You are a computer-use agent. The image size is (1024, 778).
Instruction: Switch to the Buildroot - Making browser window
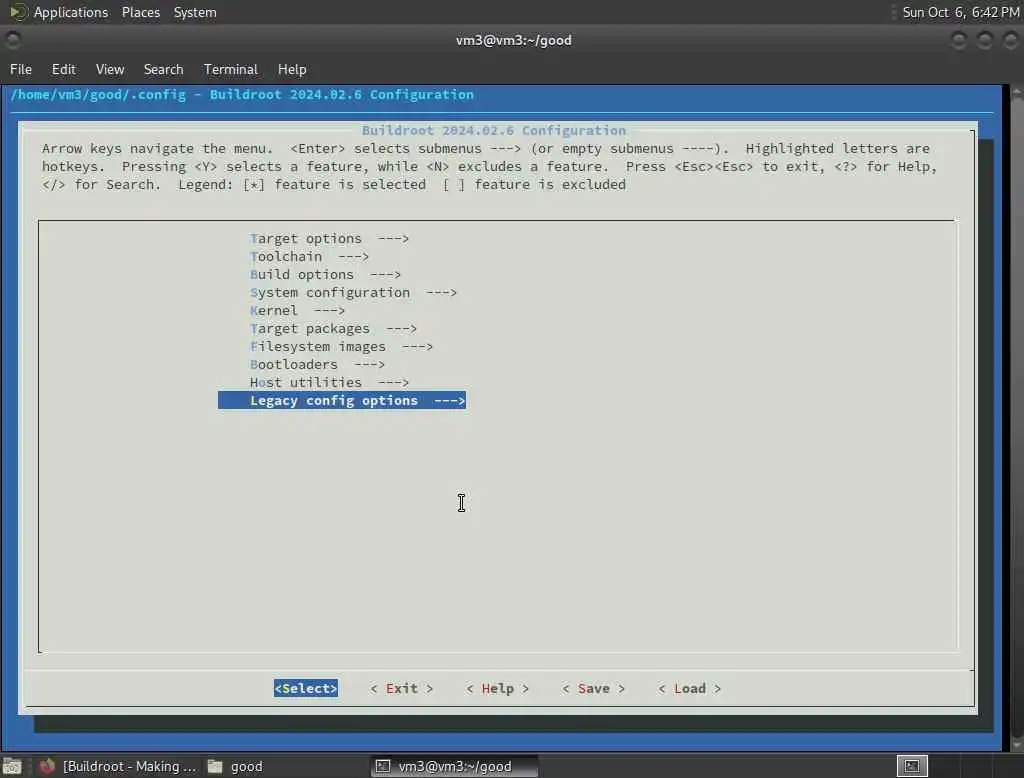pos(118,766)
